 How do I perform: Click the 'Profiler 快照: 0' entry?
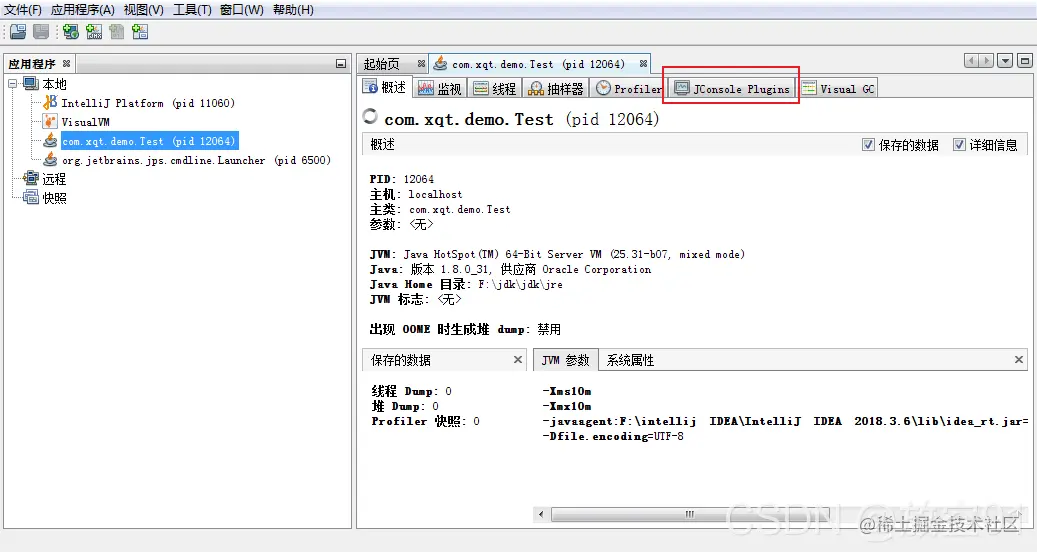coord(425,422)
